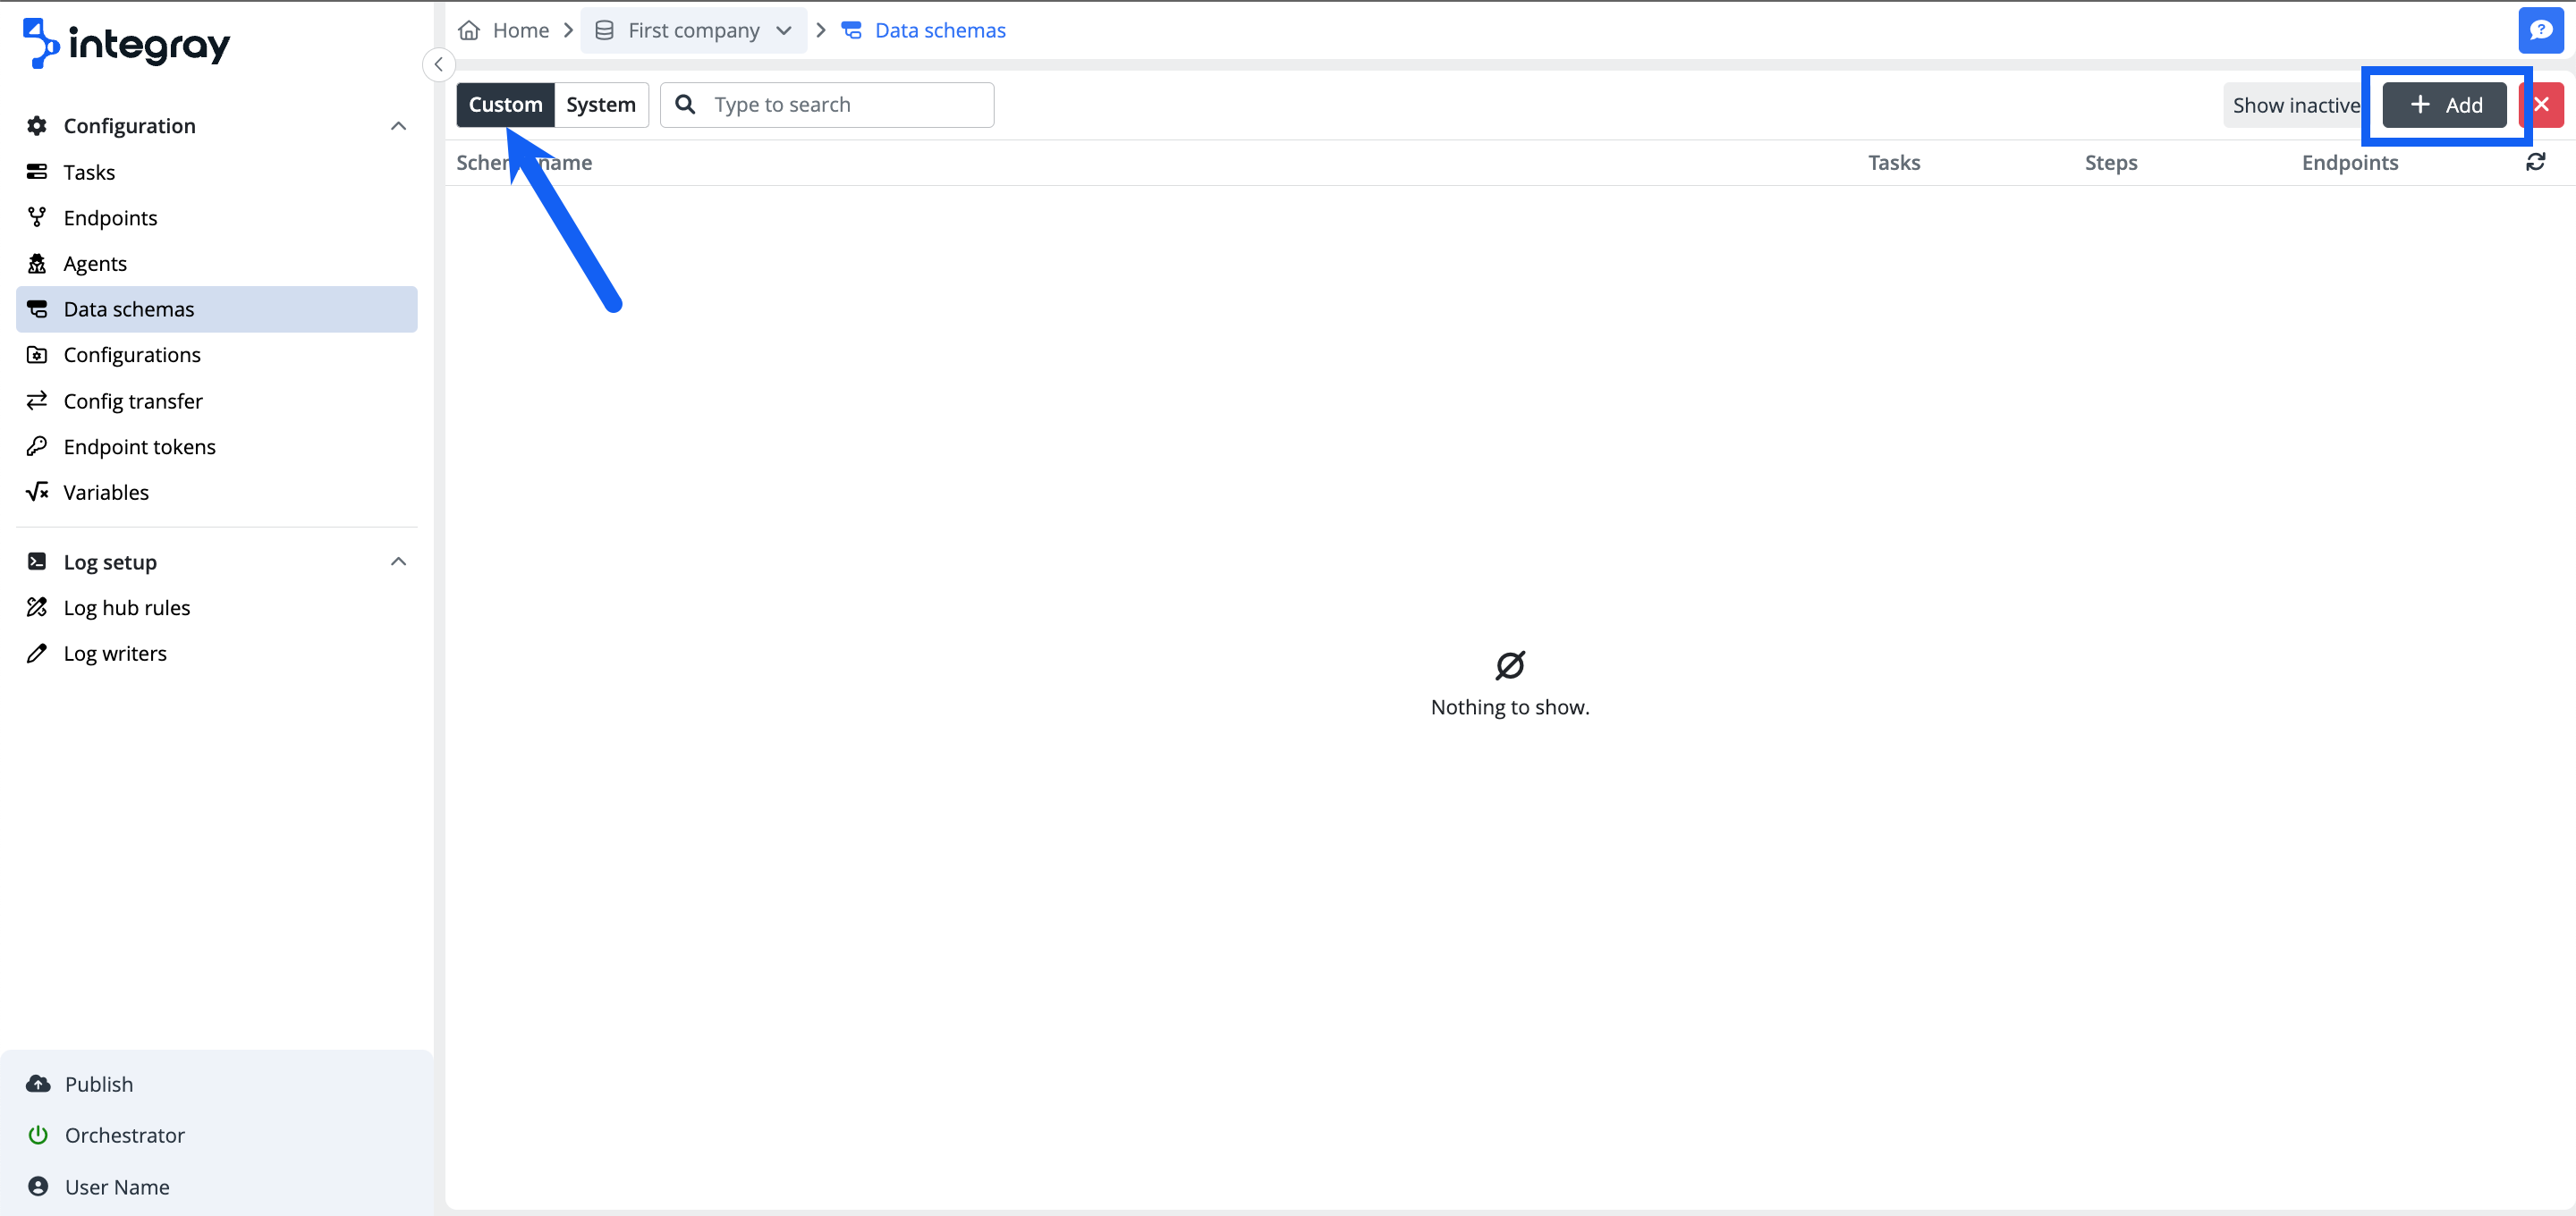Open Variables using its sidebar icon
The image size is (2576, 1216).
pos(37,491)
